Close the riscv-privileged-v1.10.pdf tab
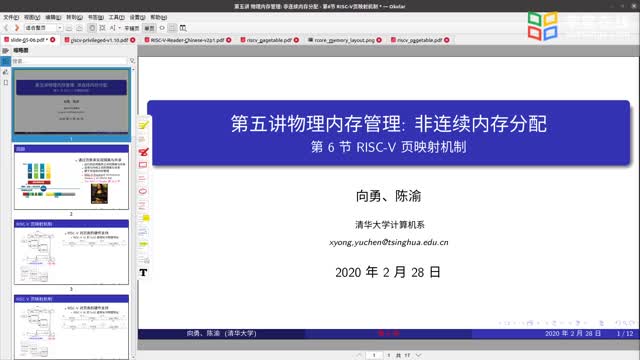The image size is (640, 360). tap(133, 40)
